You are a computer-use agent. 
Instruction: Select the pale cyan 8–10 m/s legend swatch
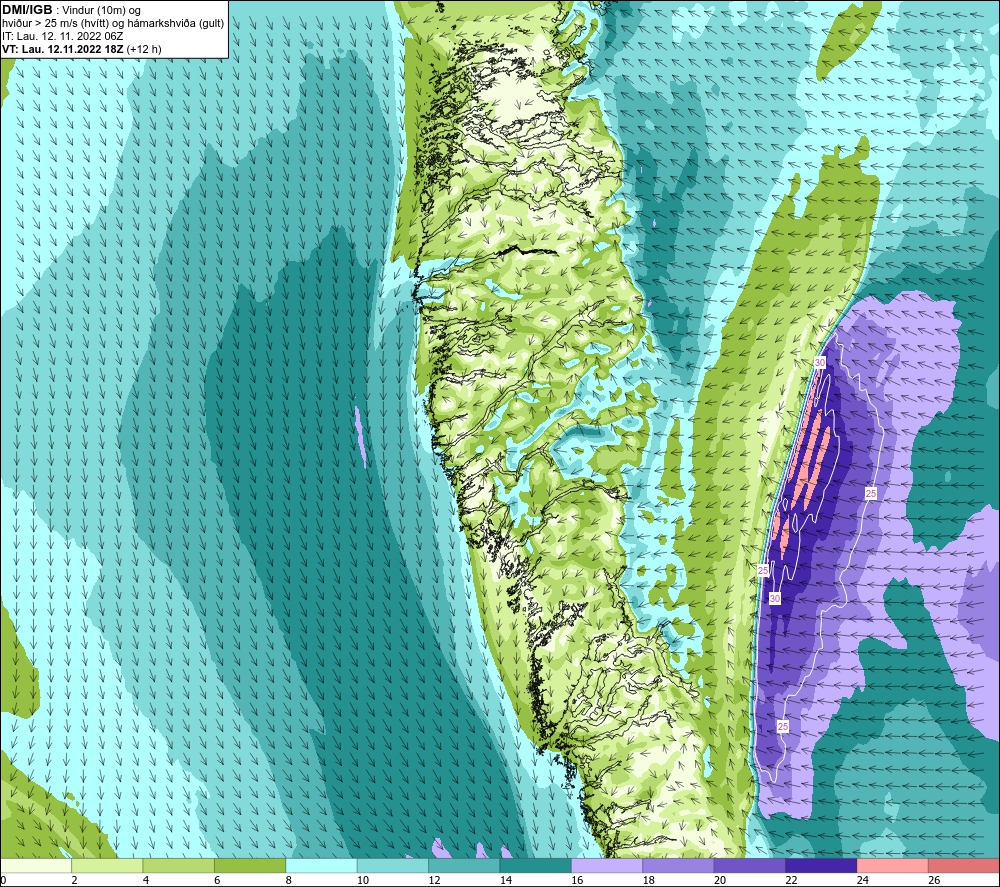tap(321, 865)
